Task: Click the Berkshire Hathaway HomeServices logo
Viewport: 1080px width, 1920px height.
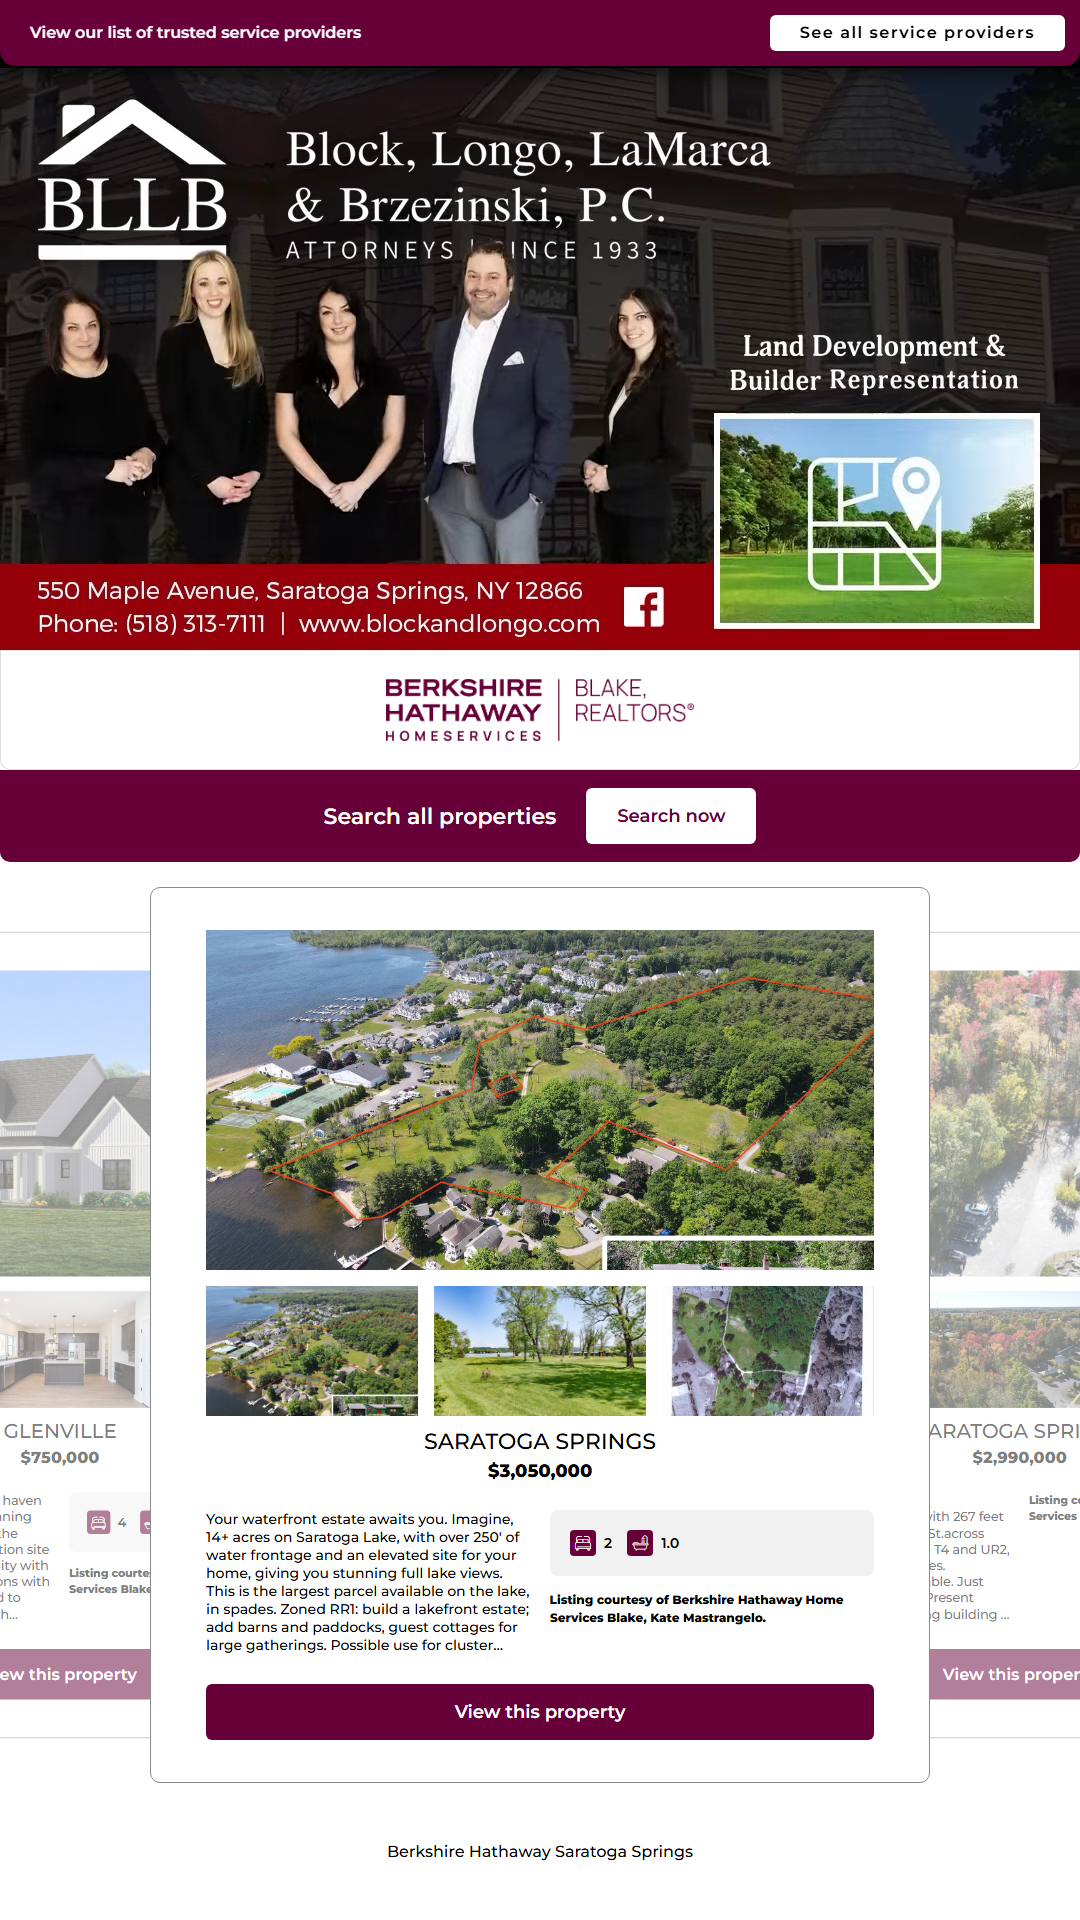Action: [x=539, y=709]
